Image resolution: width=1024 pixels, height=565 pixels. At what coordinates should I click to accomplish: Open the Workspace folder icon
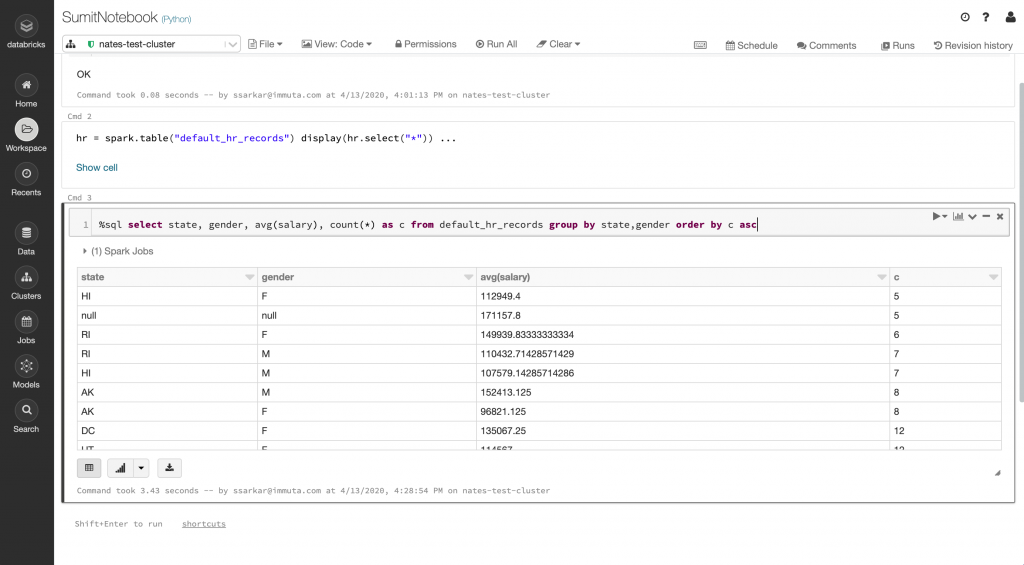pyautogui.click(x=26, y=129)
